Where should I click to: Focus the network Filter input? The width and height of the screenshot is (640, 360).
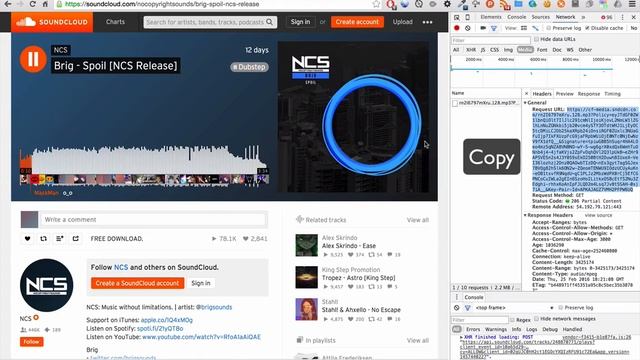(491, 40)
